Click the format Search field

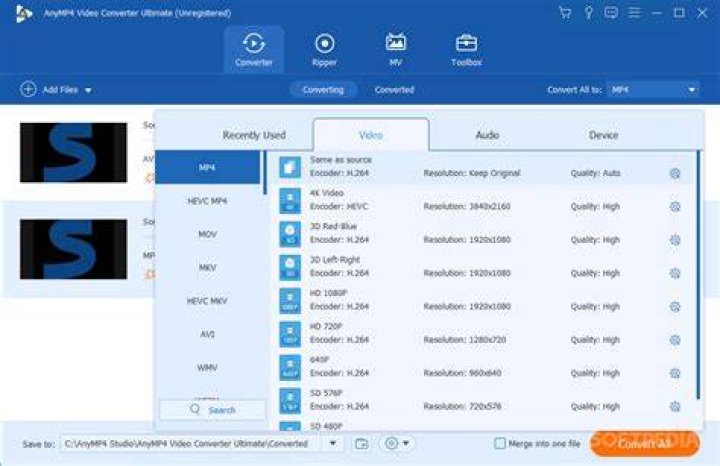click(x=212, y=410)
